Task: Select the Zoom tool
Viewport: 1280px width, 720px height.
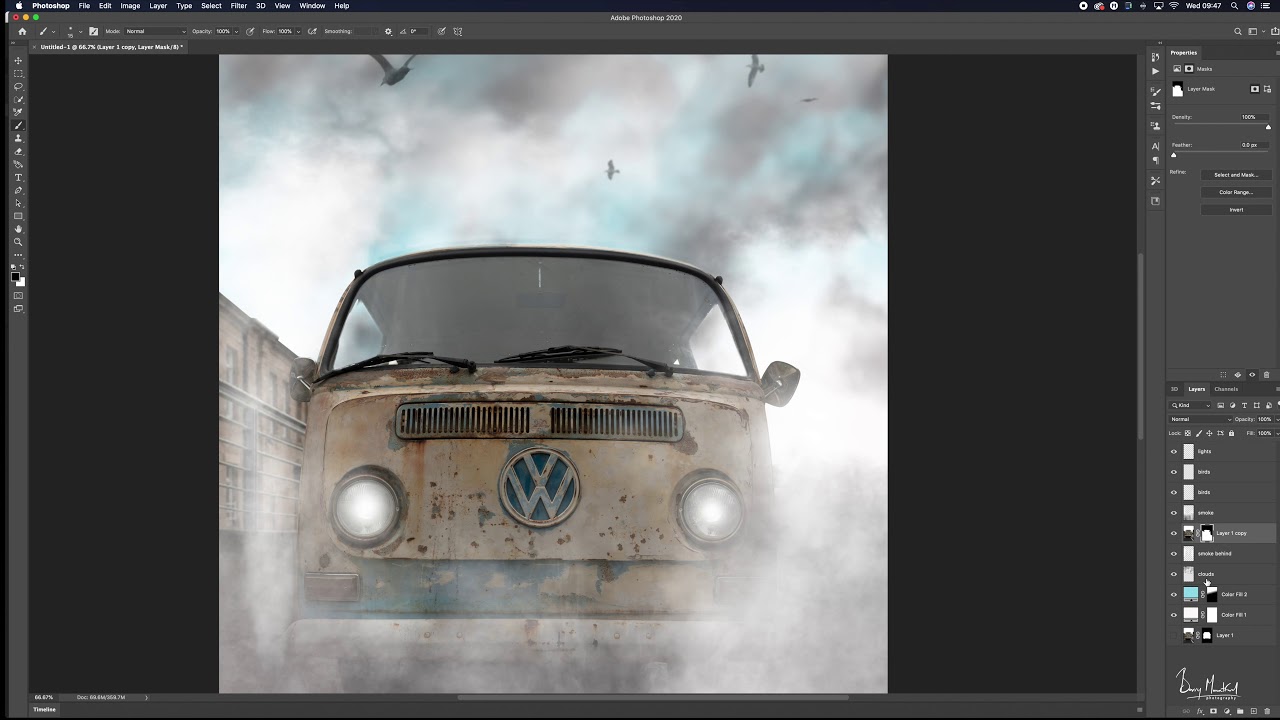Action: click(x=18, y=242)
